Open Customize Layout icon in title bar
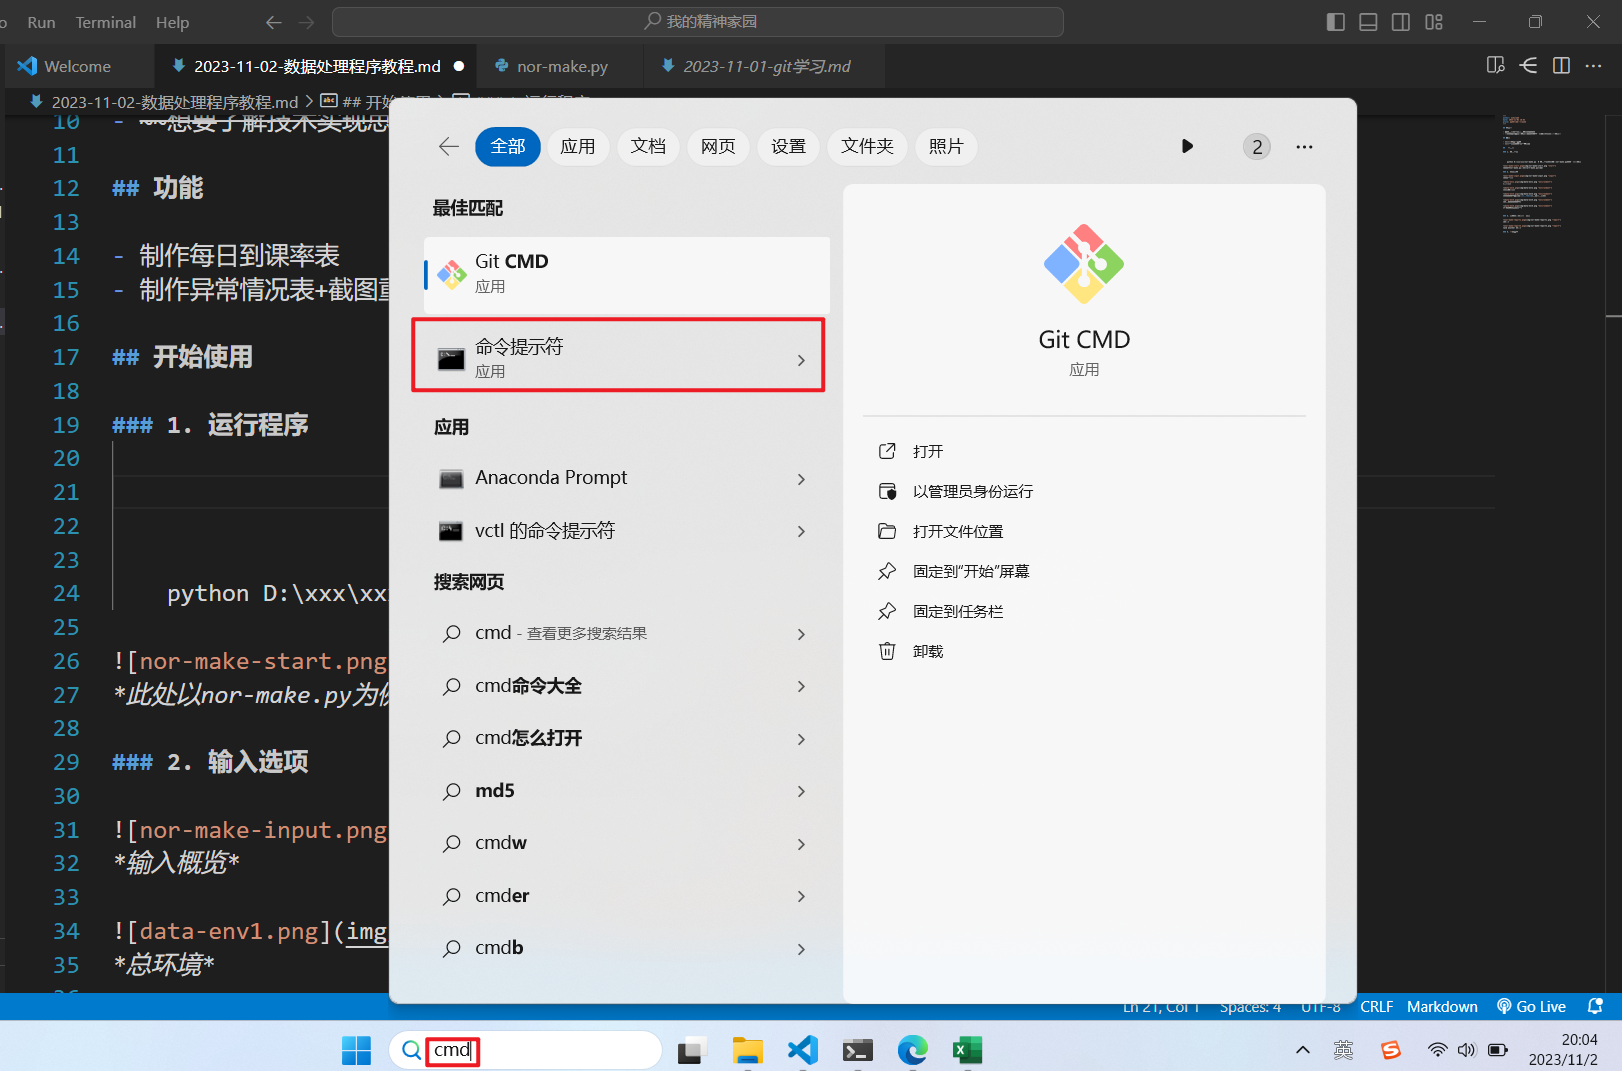This screenshot has height=1071, width=1622. click(x=1434, y=22)
